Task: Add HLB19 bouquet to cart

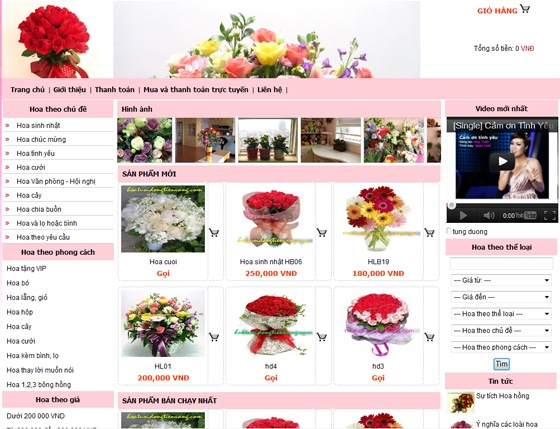Action: (429, 233)
